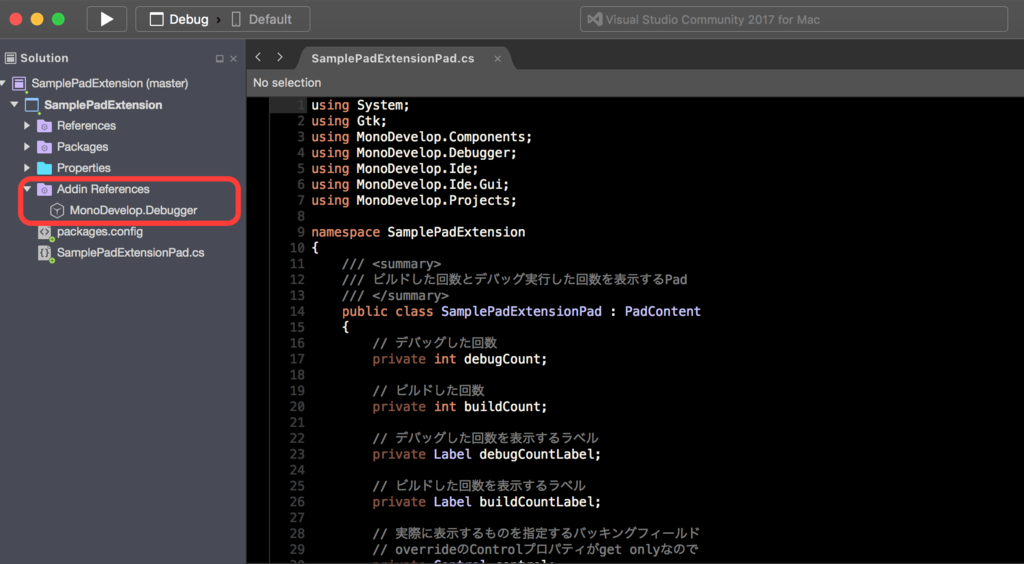Click the closing '/// </summary>' comment line
The image size is (1024, 564).
coord(395,296)
